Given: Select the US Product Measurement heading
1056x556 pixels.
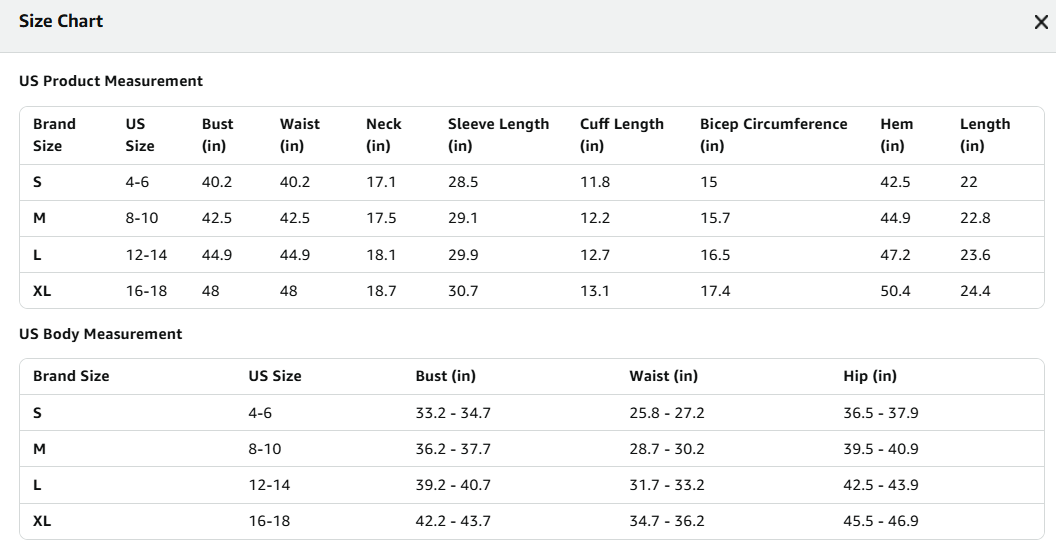Looking at the screenshot, I should coord(110,81).
